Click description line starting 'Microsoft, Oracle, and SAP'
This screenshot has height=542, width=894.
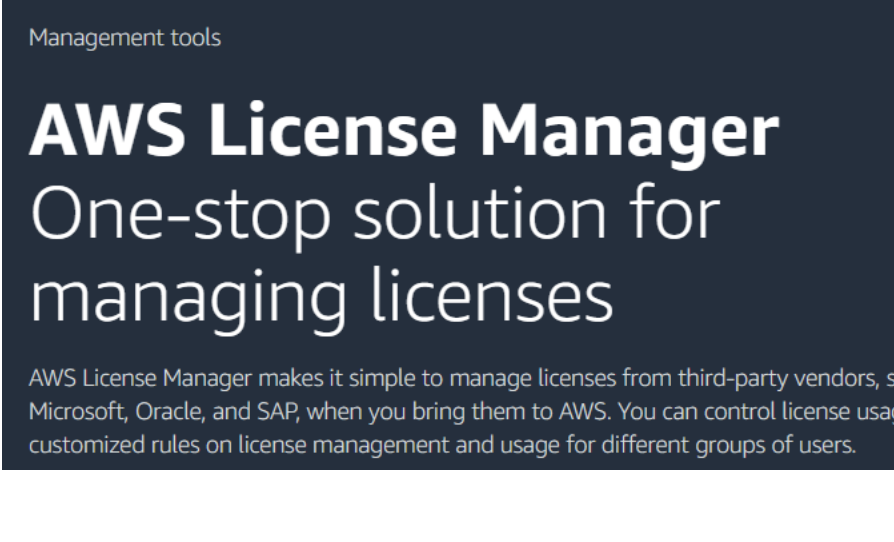pyautogui.click(x=461, y=411)
